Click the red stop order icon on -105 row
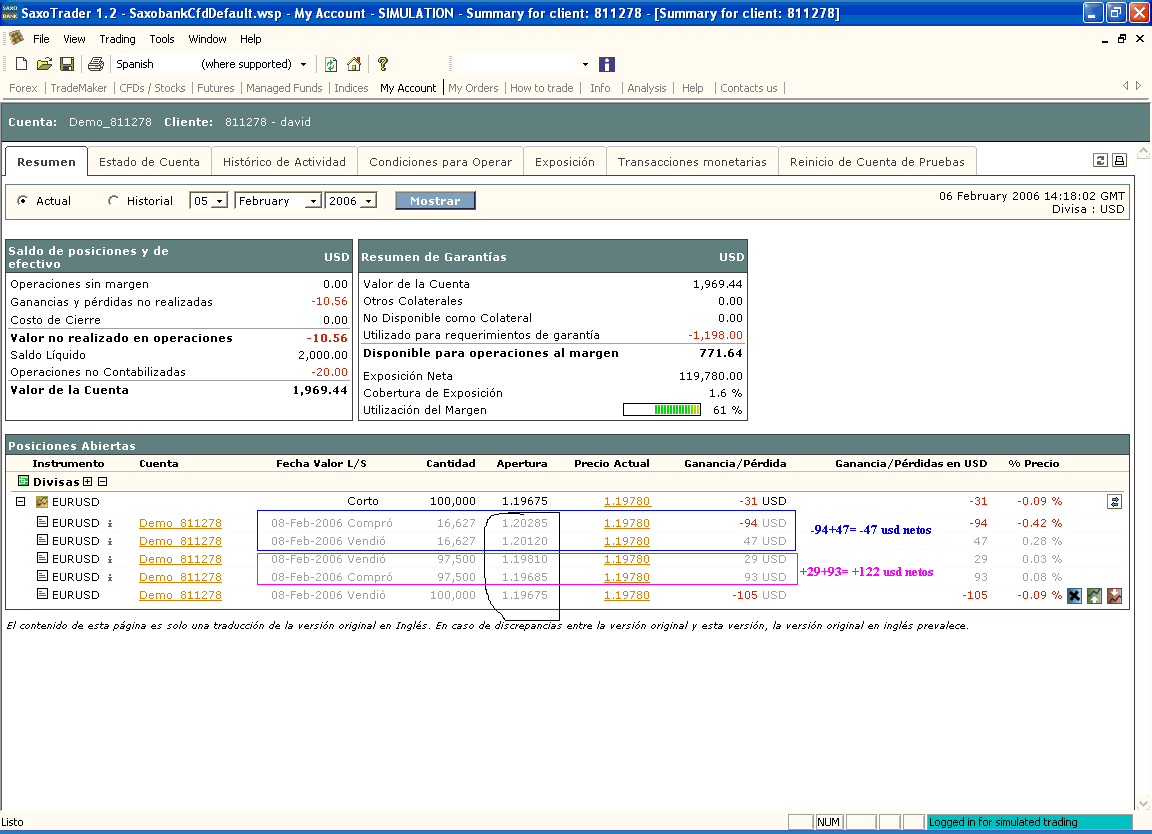This screenshot has width=1152, height=834. click(1115, 595)
